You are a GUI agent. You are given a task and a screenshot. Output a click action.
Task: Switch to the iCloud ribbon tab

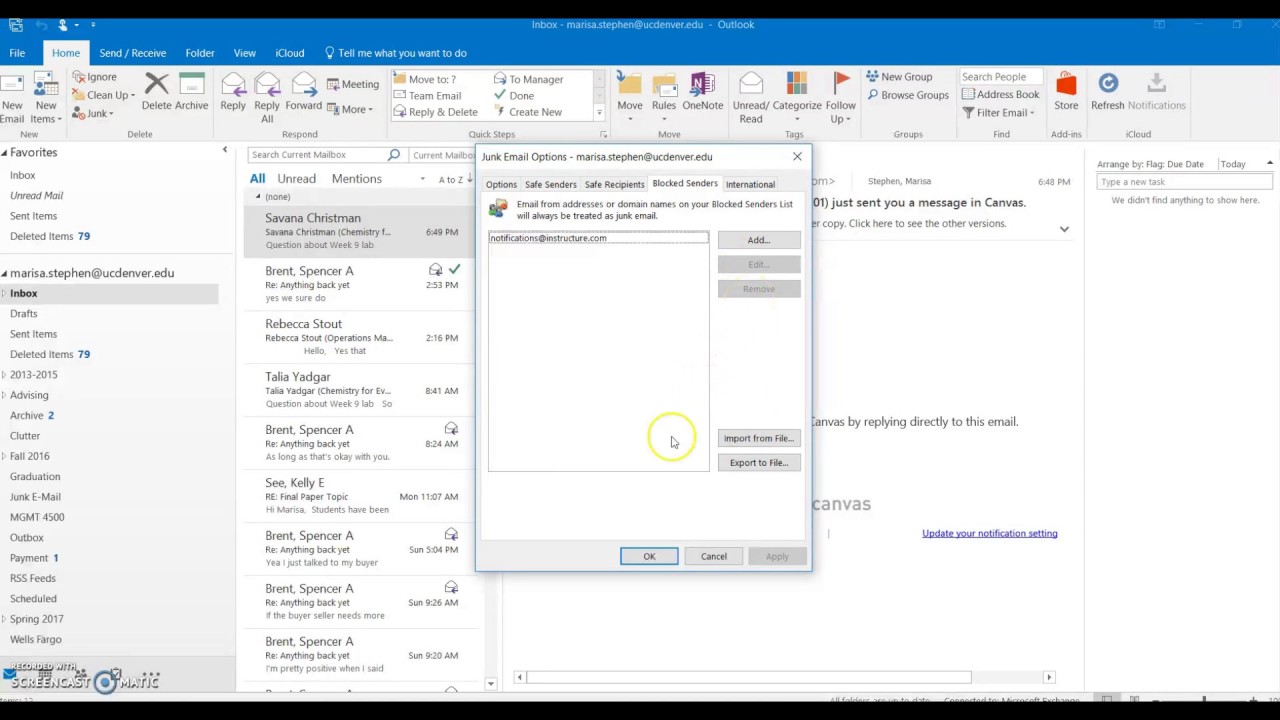click(290, 53)
